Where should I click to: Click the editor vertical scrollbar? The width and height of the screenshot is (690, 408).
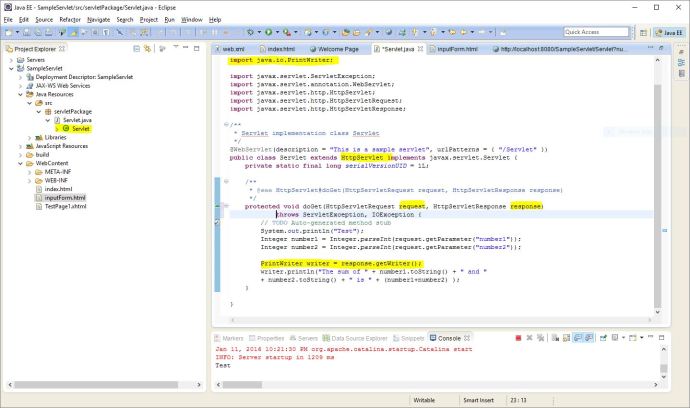pos(657,196)
